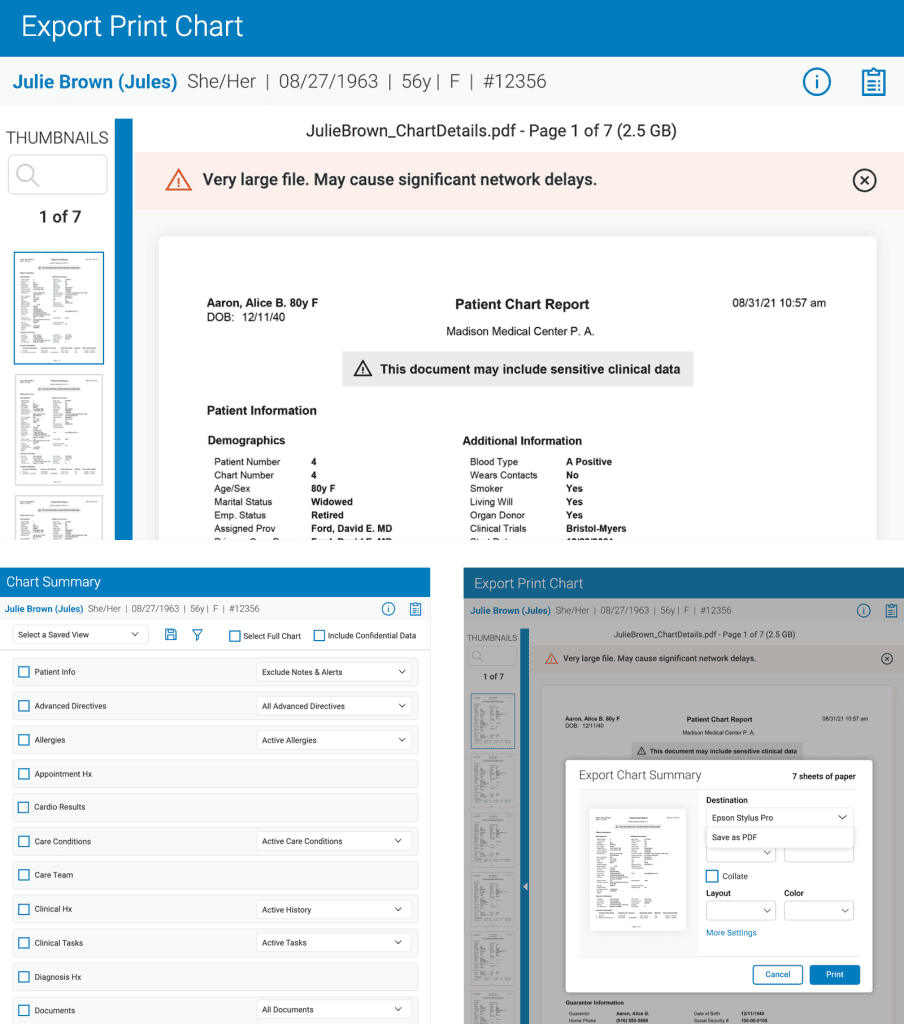Open the More Settings link
Viewport: 904px width, 1024px height.
coord(731,933)
